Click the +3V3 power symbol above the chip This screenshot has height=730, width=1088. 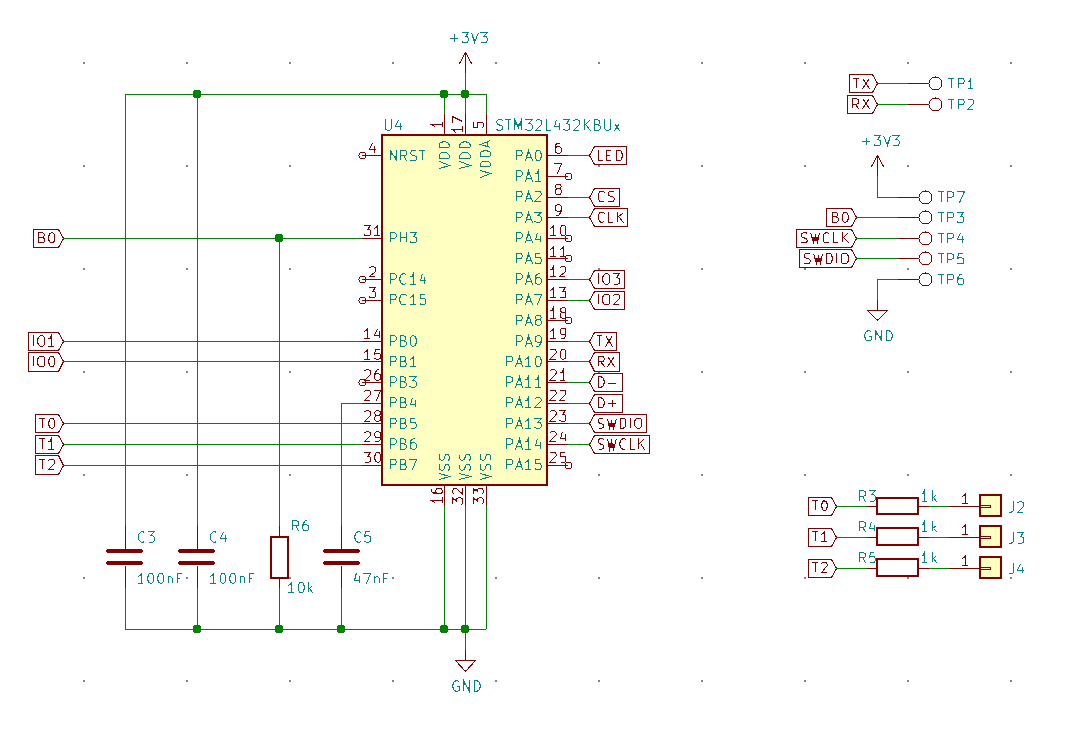click(x=465, y=60)
